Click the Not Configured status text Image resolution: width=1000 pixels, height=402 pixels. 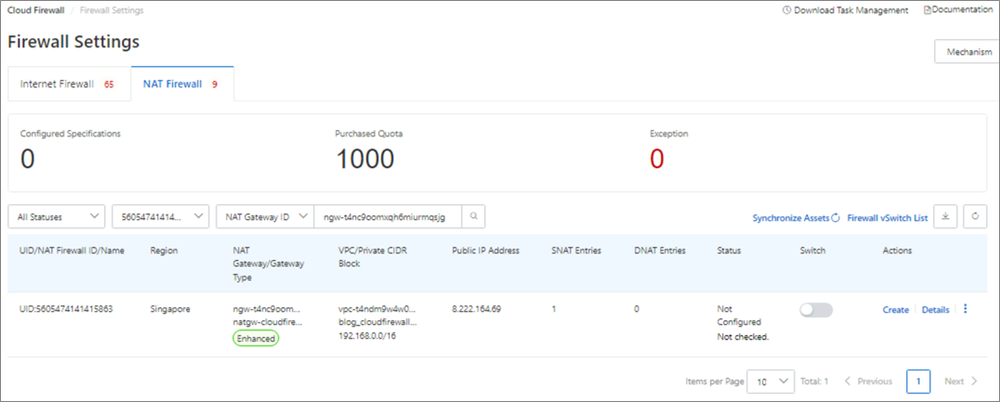coord(739,315)
